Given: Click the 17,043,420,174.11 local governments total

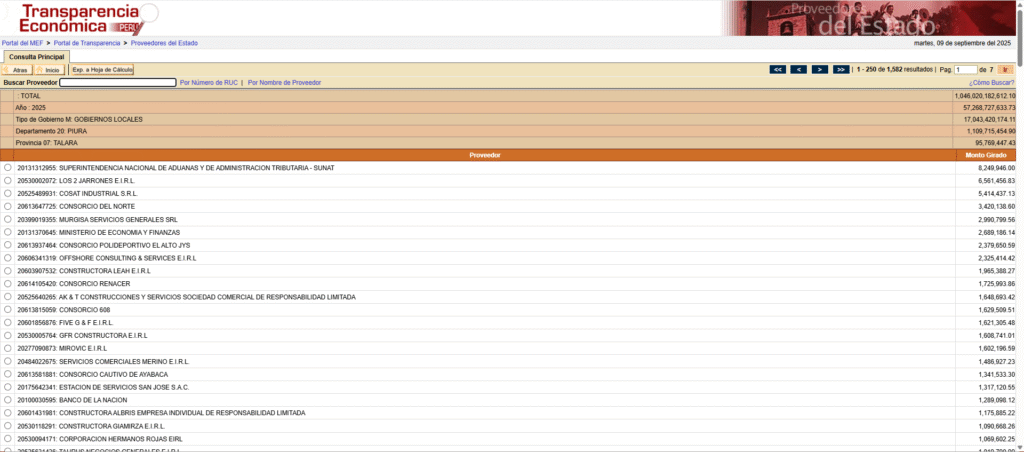Looking at the screenshot, I should pyautogui.click(x=990, y=120).
